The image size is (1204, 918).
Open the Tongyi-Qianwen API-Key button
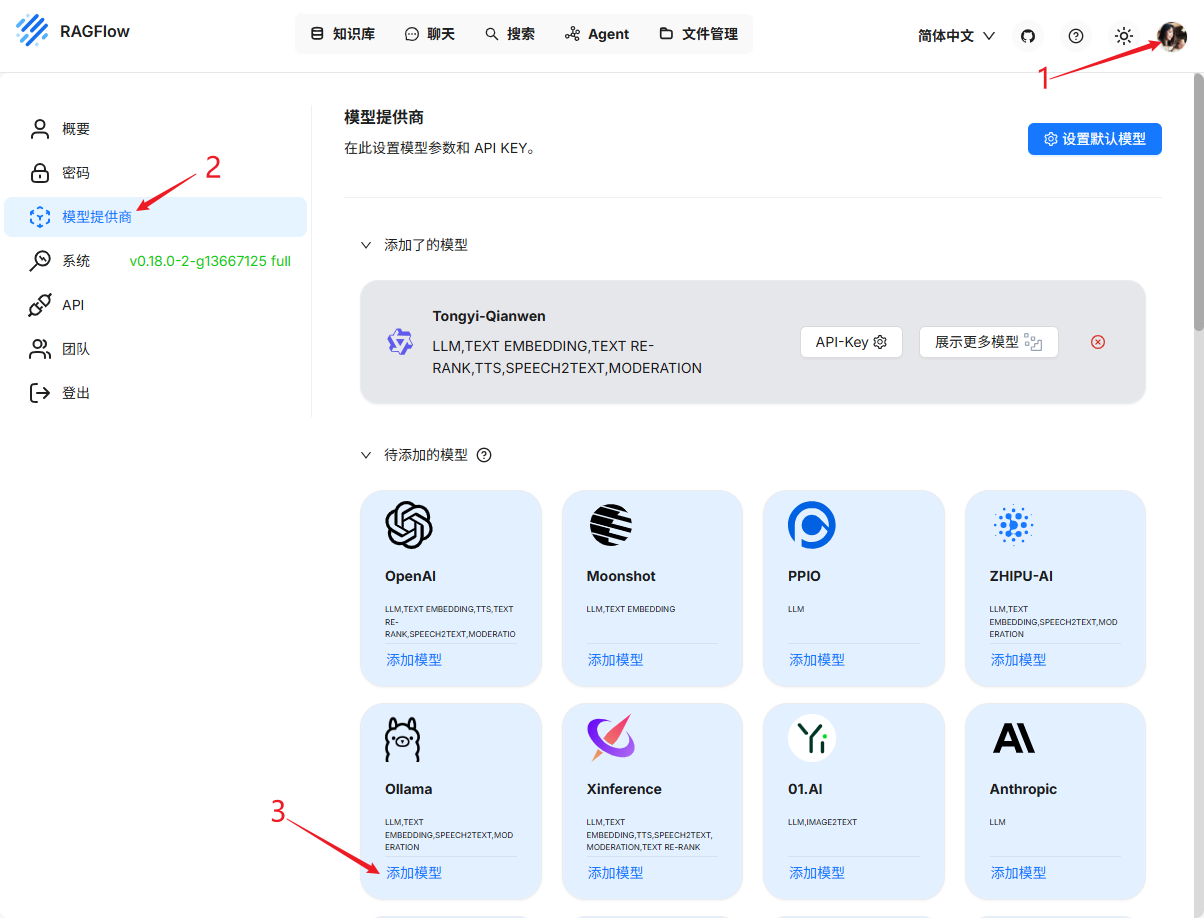pos(851,342)
